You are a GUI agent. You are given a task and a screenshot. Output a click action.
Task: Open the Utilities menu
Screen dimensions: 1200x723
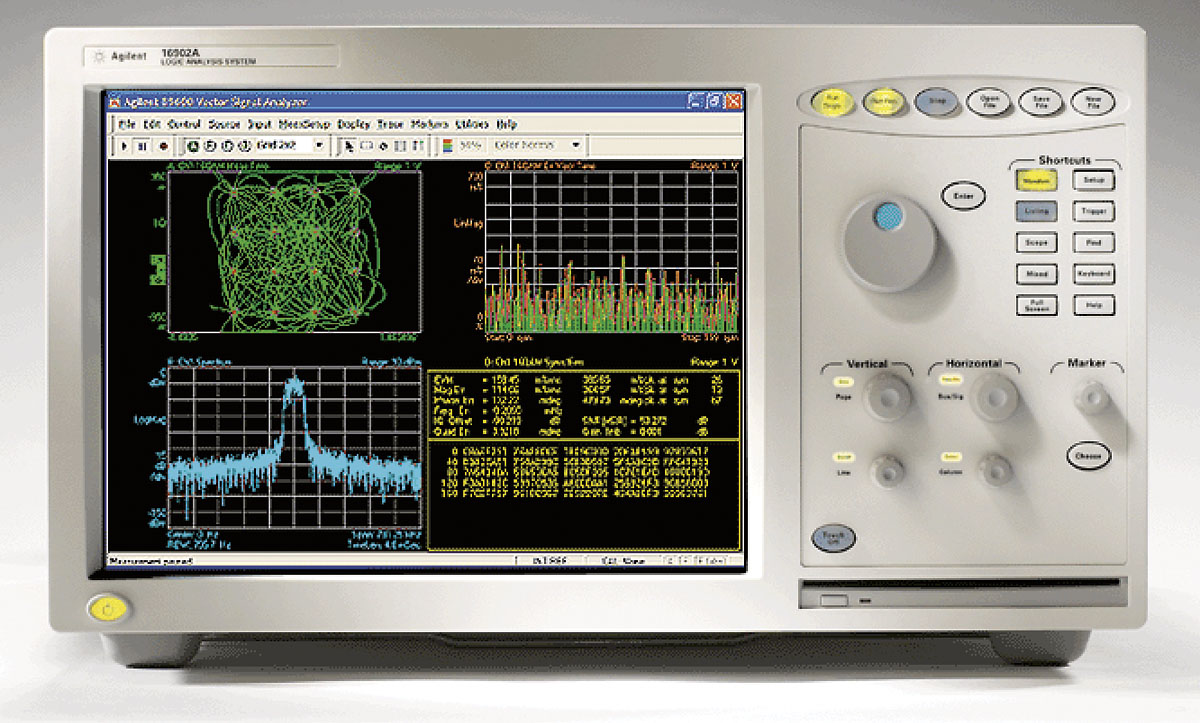click(472, 124)
